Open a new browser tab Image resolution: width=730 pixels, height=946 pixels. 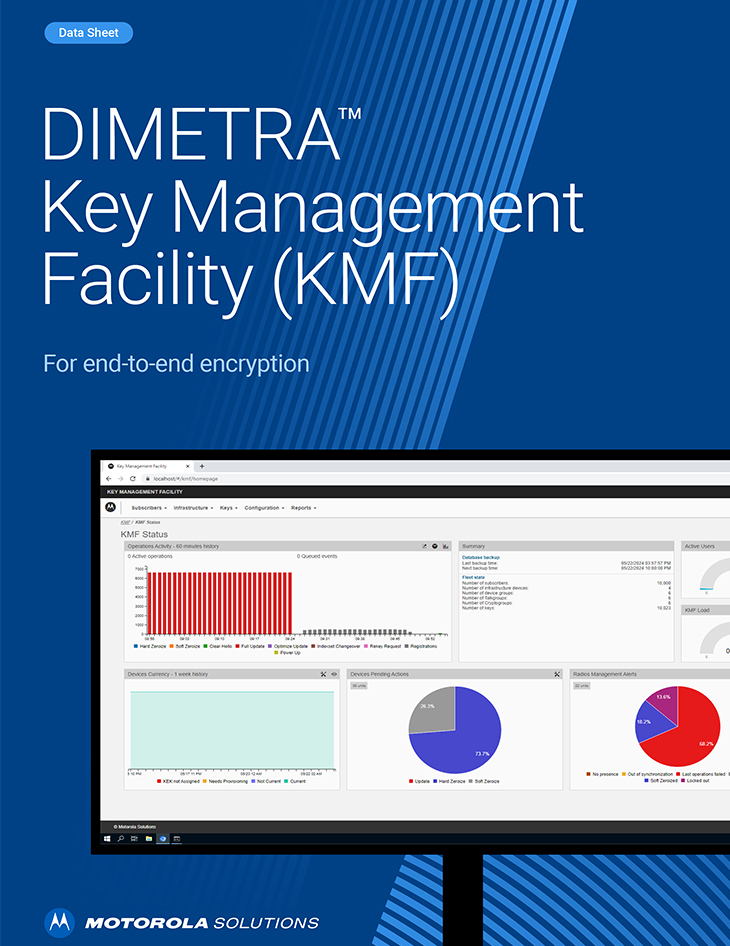[202, 466]
